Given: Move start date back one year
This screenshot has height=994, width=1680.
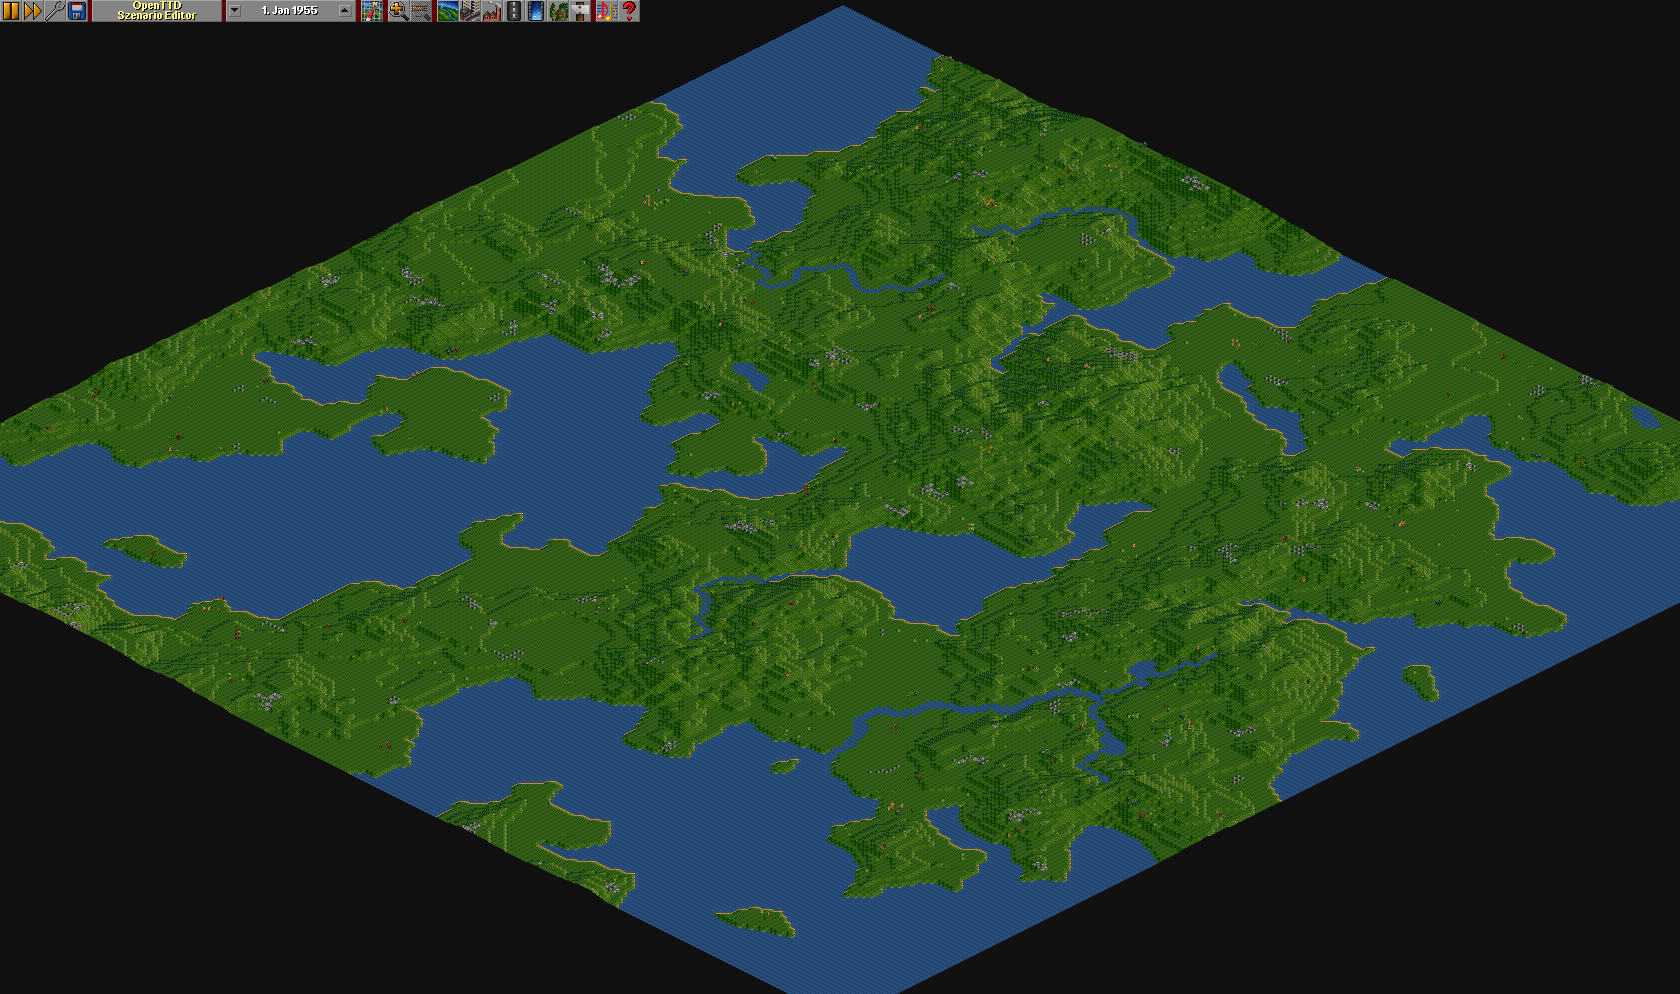Looking at the screenshot, I should click(234, 11).
